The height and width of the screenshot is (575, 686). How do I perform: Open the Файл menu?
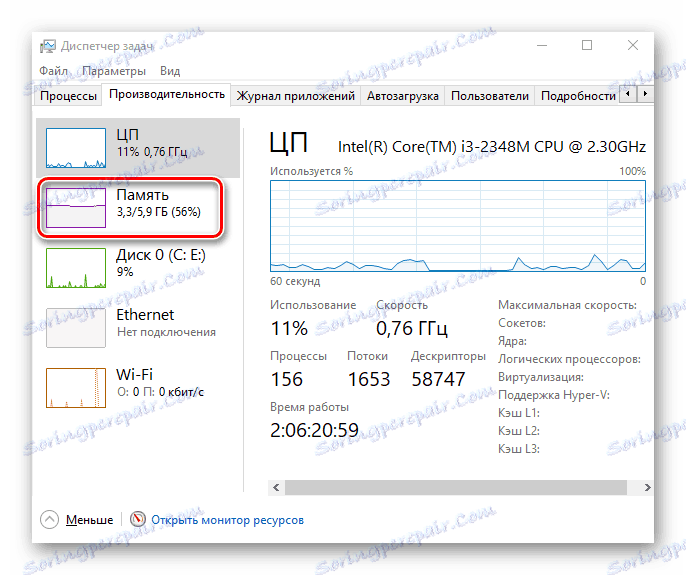click(53, 71)
